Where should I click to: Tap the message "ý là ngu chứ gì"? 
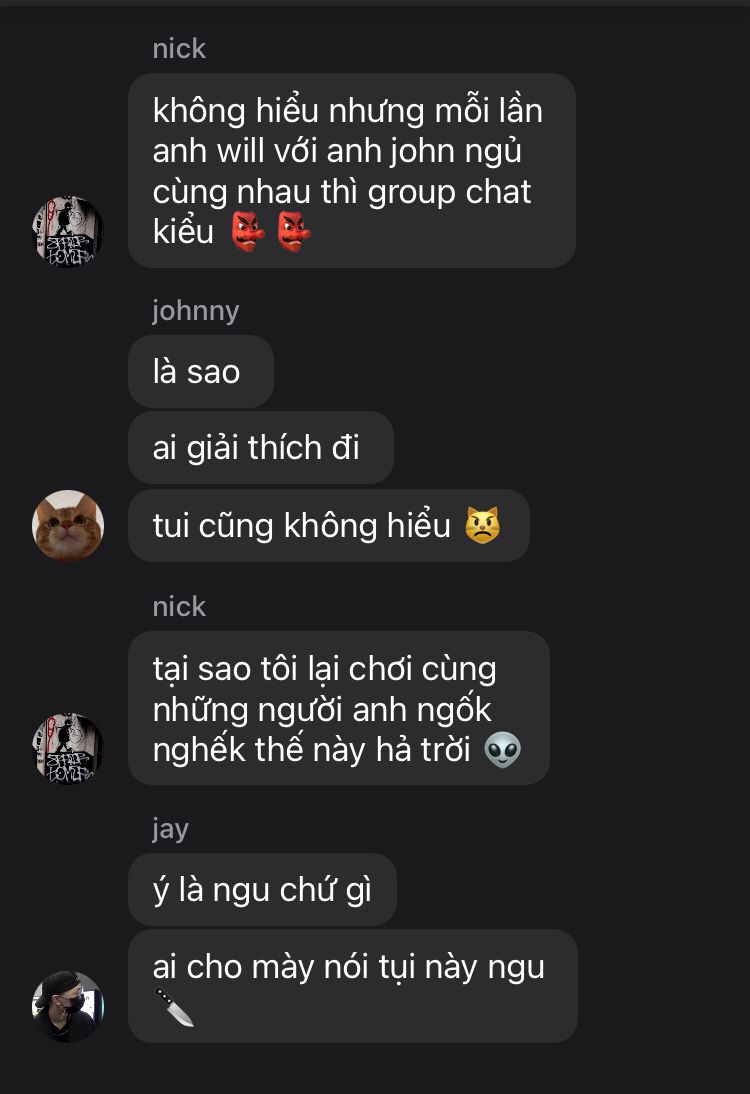click(262, 890)
